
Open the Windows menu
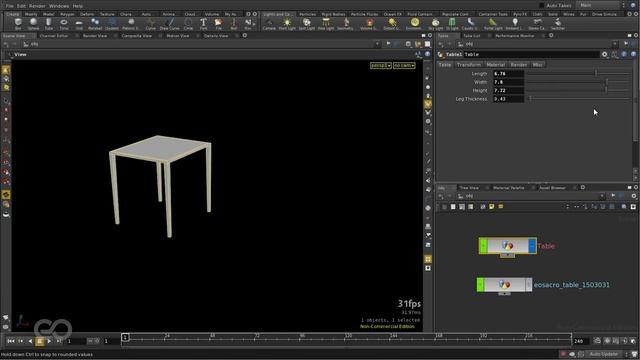point(59,6)
